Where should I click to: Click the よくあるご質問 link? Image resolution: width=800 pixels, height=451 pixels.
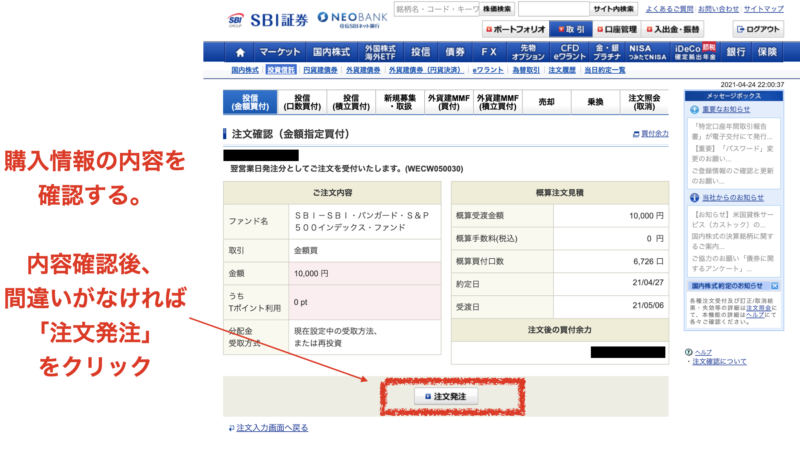tap(669, 9)
